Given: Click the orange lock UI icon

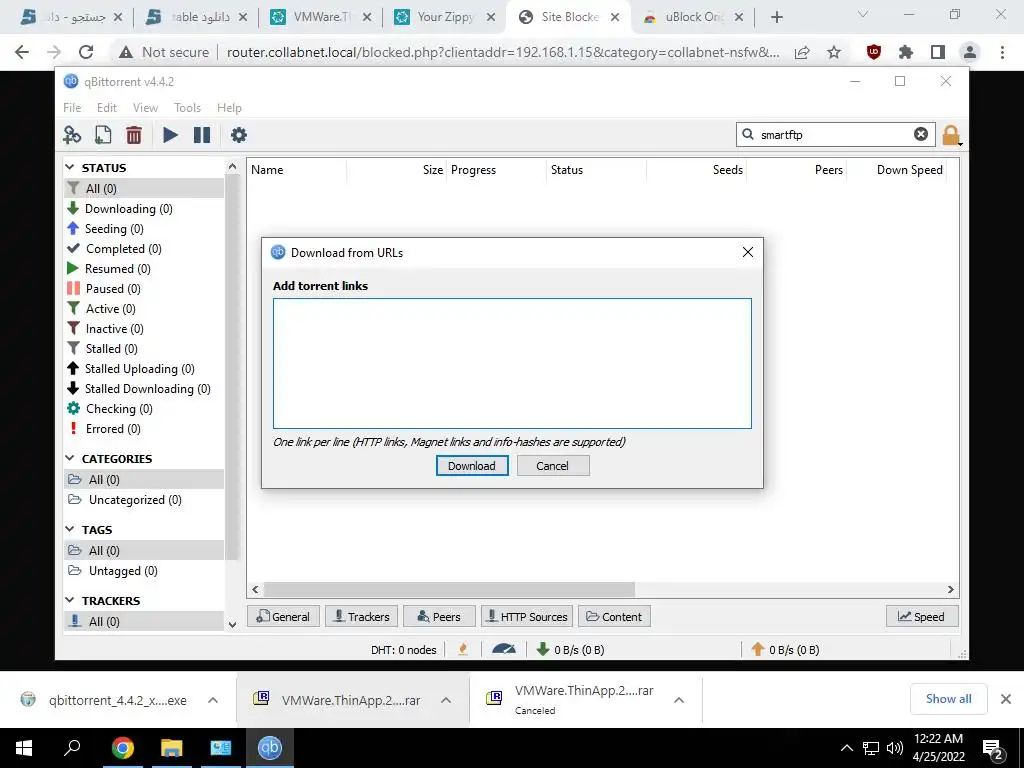Looking at the screenshot, I should (951, 135).
